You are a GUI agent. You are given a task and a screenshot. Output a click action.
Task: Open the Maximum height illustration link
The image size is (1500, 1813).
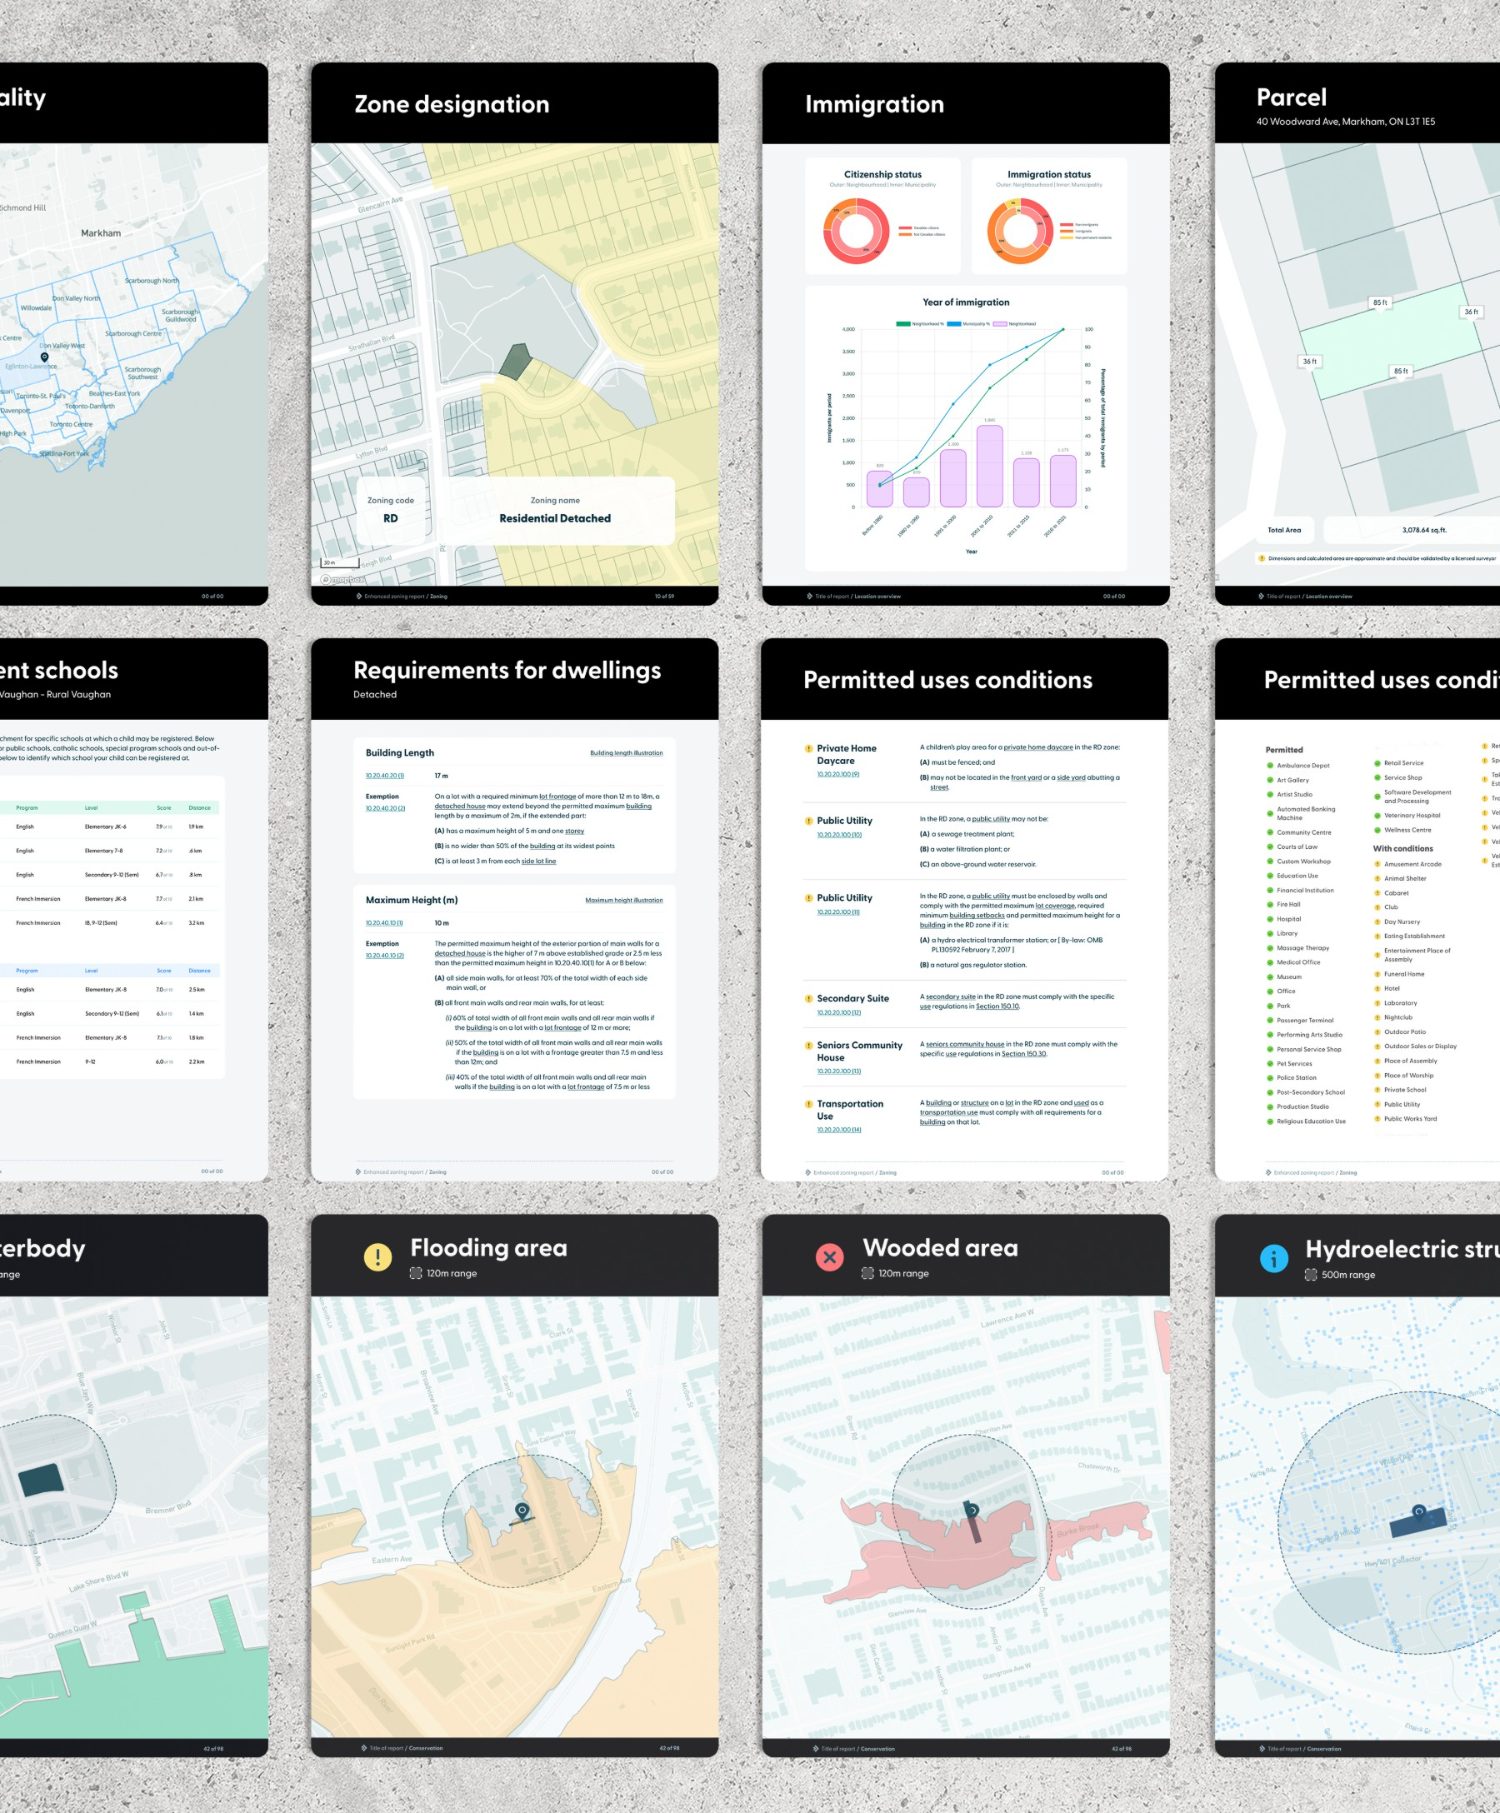[624, 900]
